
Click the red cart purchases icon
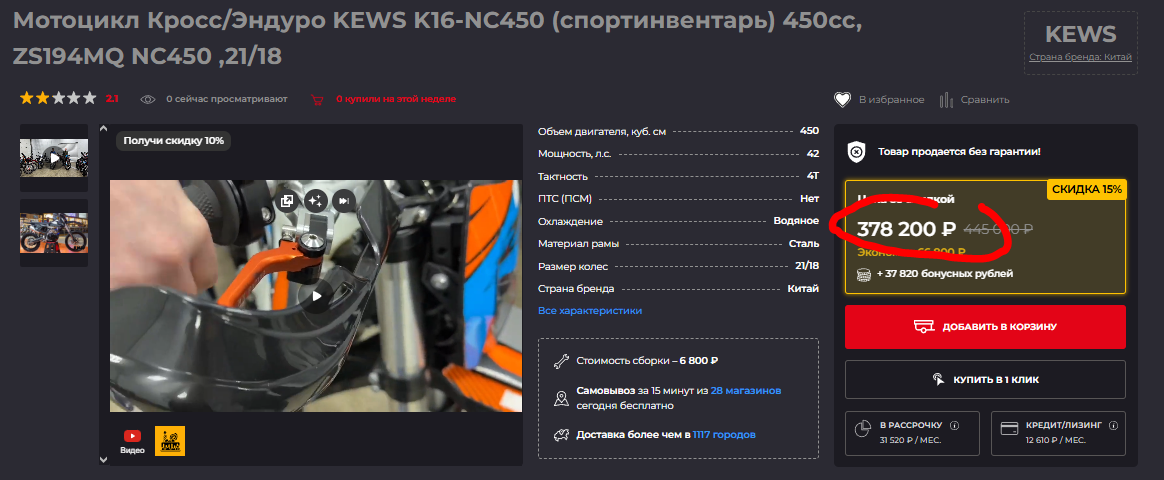point(317,99)
